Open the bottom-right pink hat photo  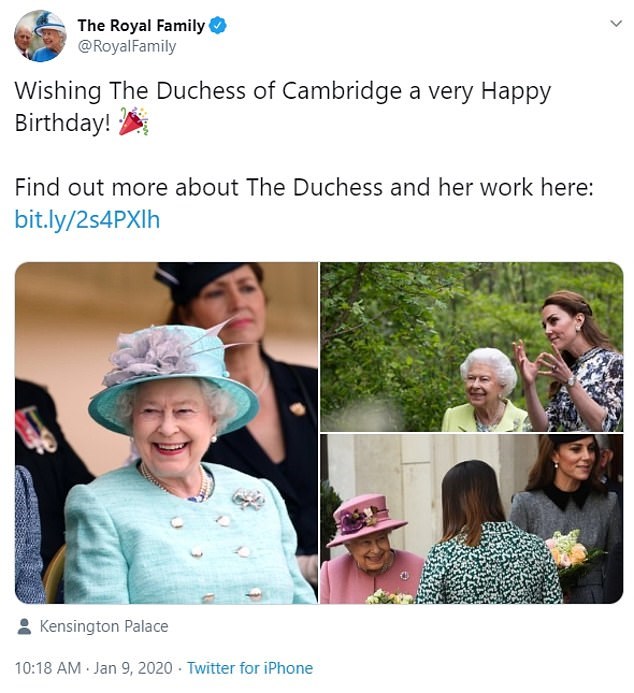471,519
